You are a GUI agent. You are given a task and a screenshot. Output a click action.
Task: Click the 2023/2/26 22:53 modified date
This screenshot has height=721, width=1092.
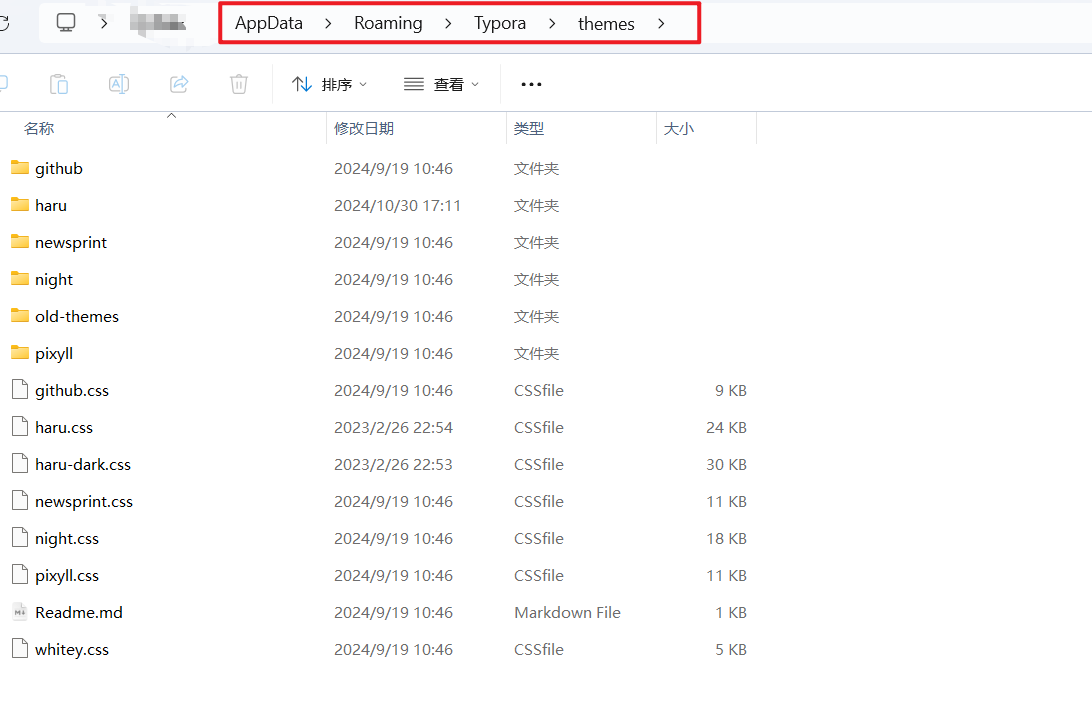[x=393, y=464]
